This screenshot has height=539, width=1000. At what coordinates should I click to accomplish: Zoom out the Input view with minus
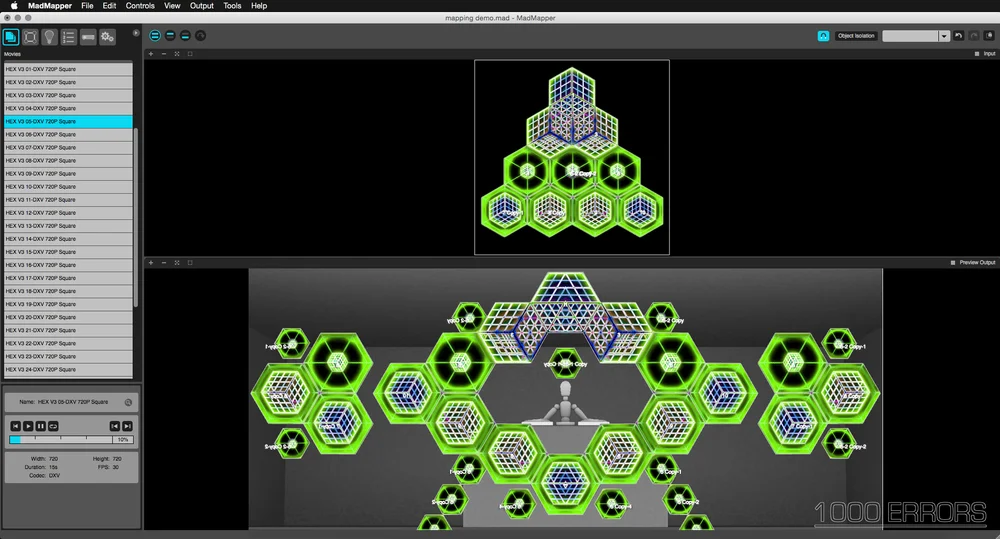[x=164, y=54]
